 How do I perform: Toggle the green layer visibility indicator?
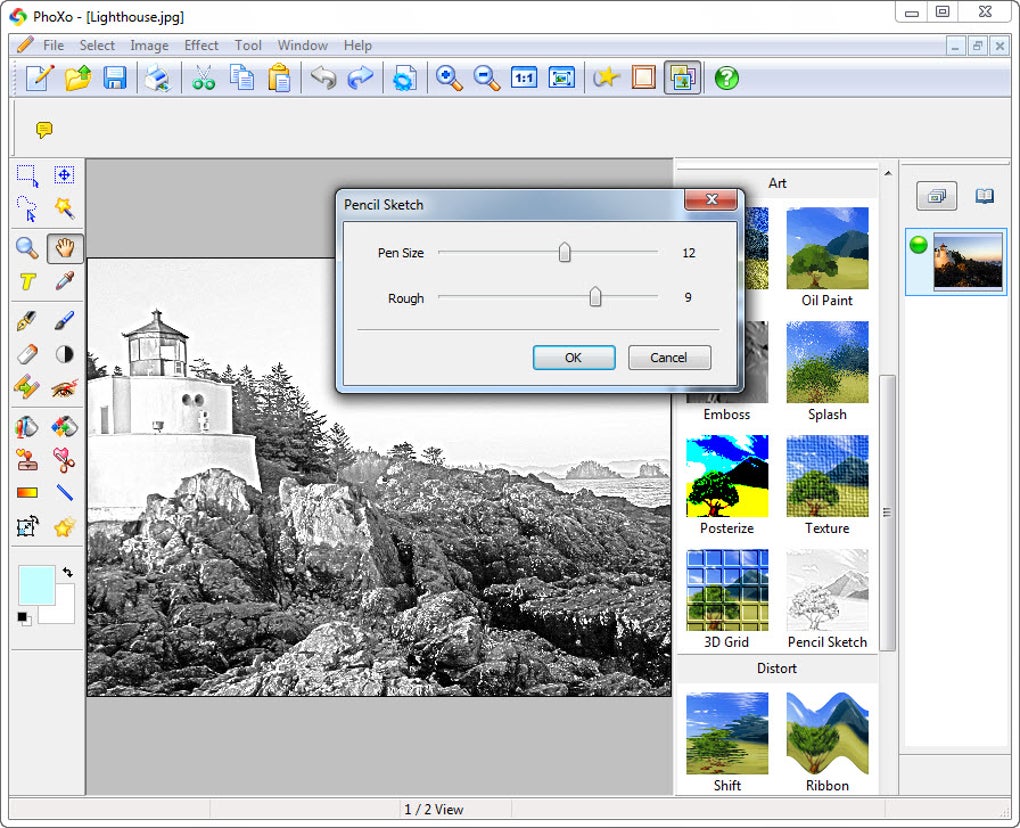click(x=919, y=245)
